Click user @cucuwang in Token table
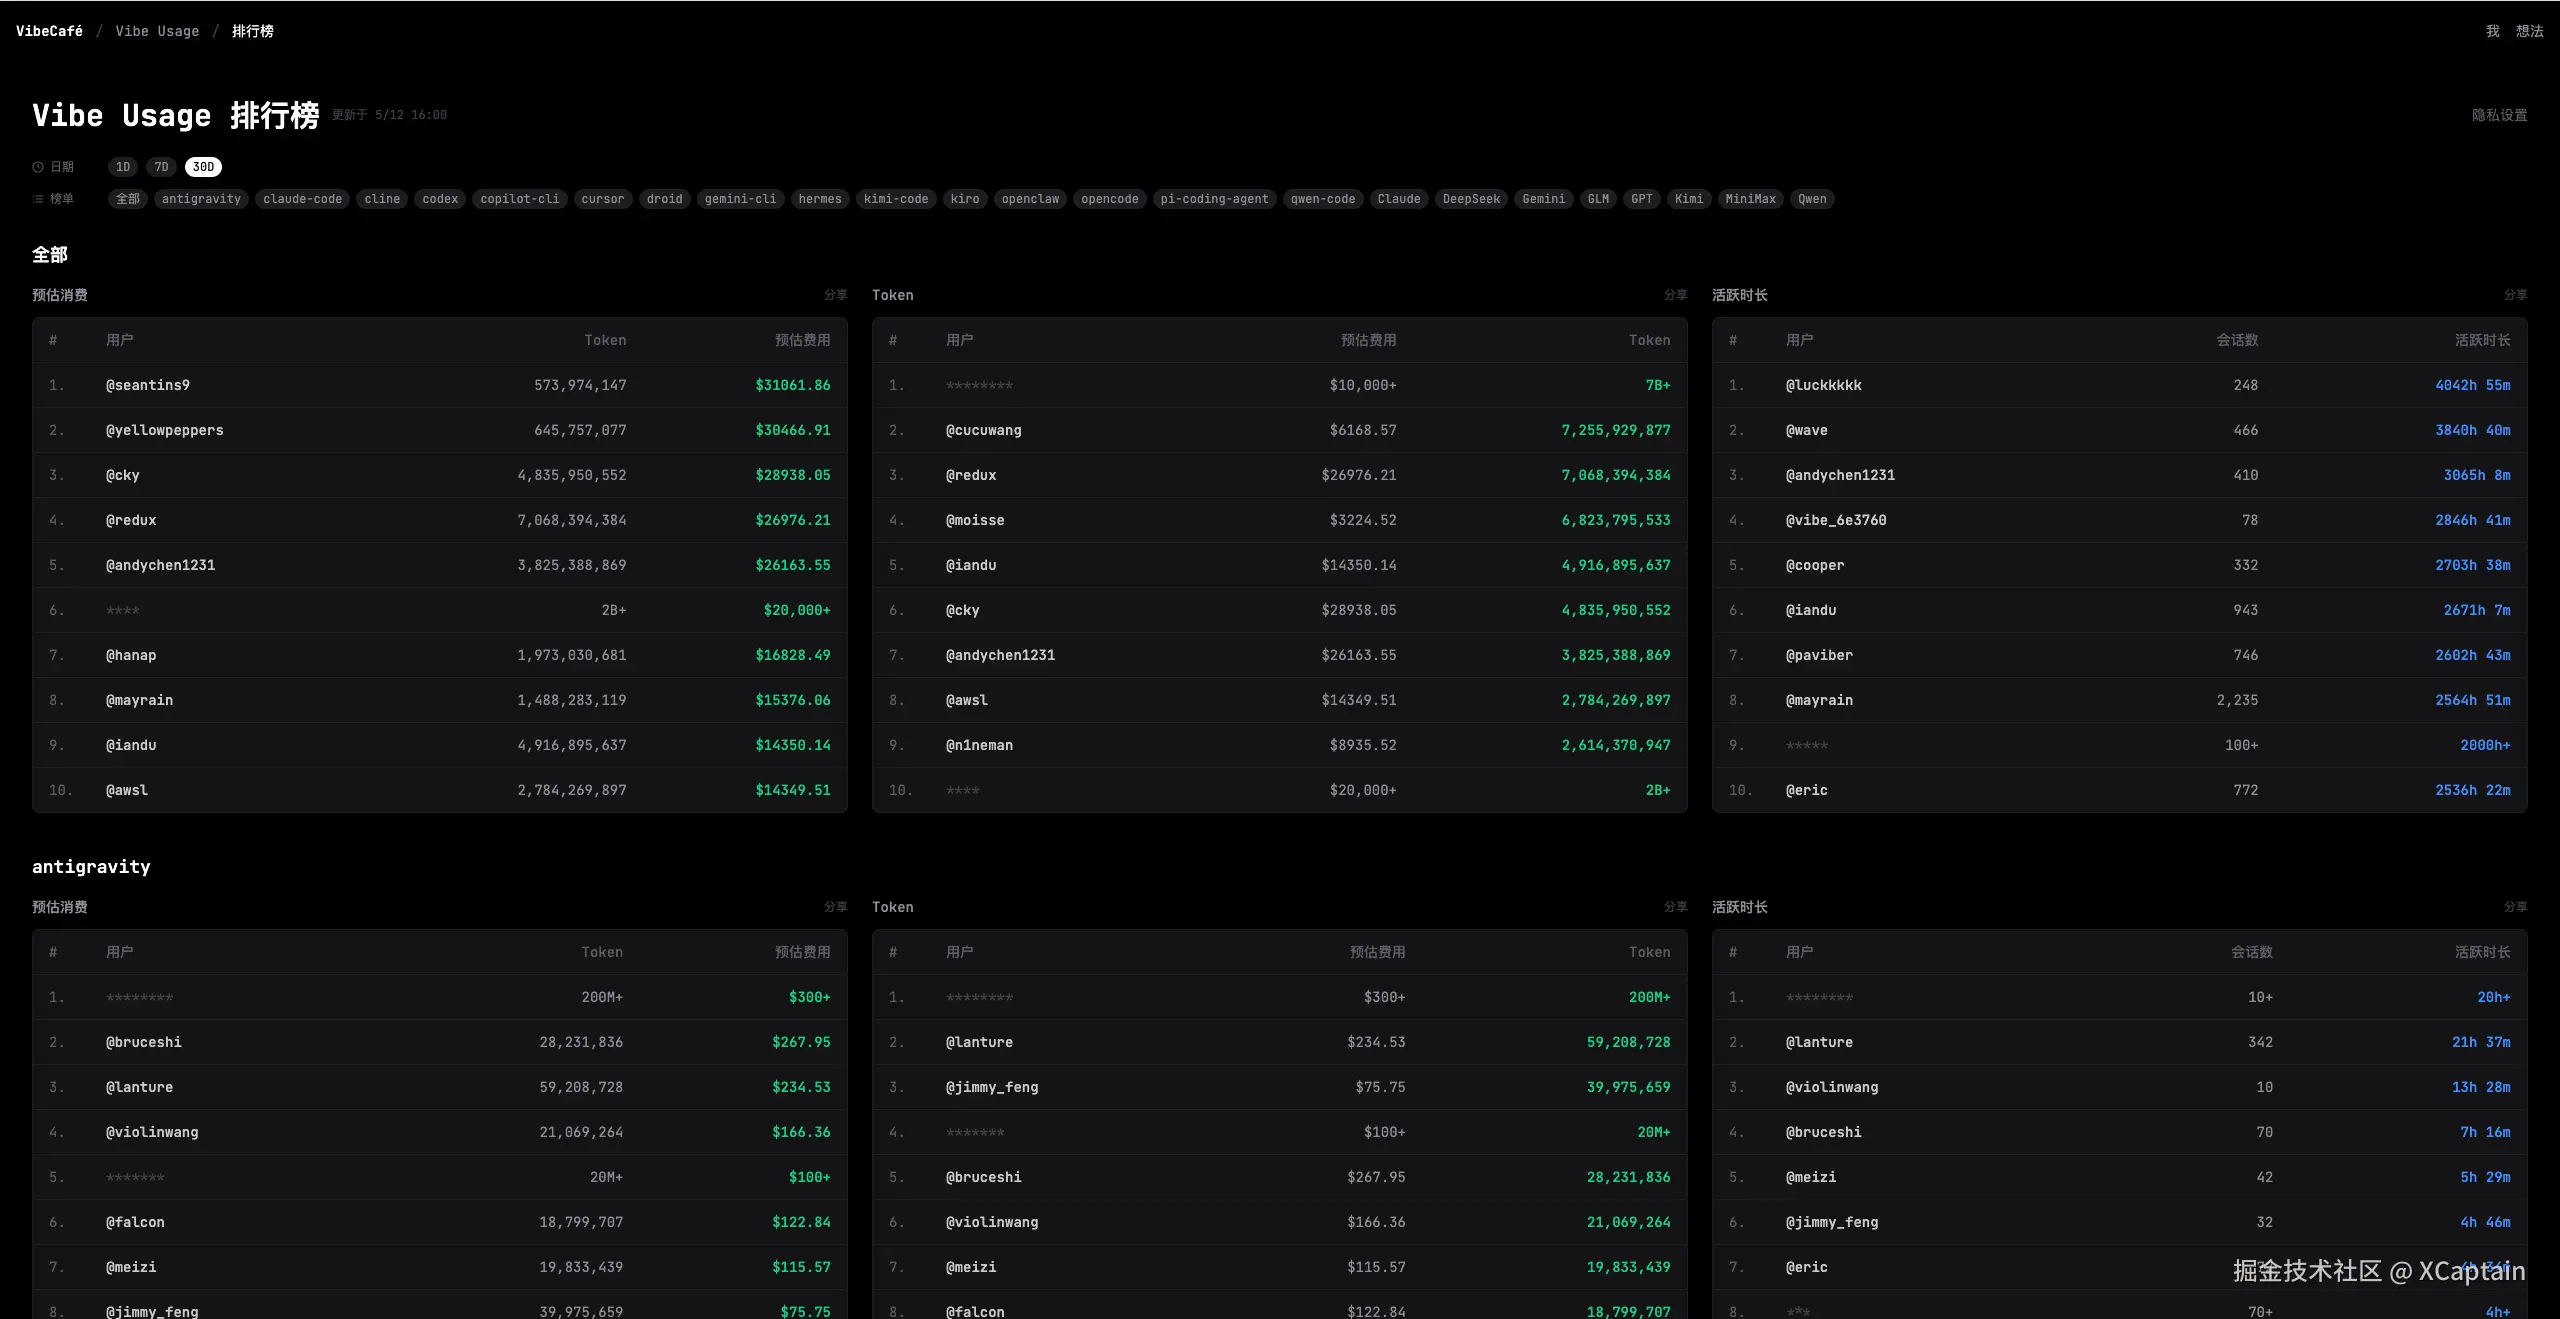 983,430
